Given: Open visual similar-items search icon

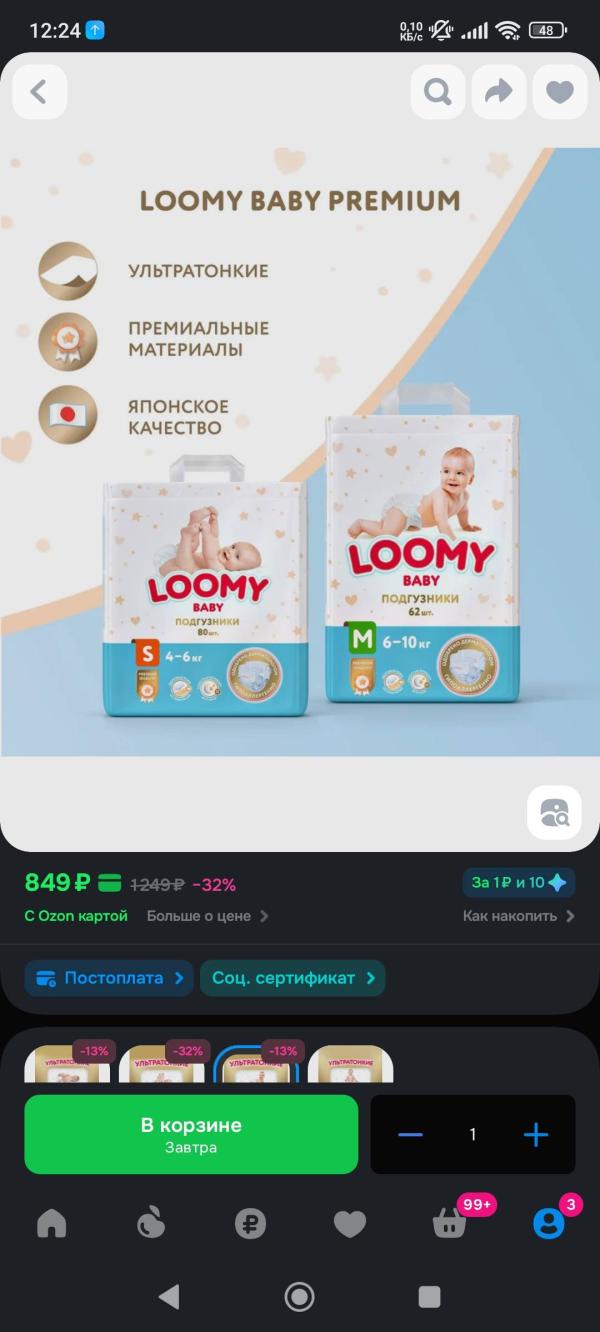Looking at the screenshot, I should pyautogui.click(x=554, y=813).
